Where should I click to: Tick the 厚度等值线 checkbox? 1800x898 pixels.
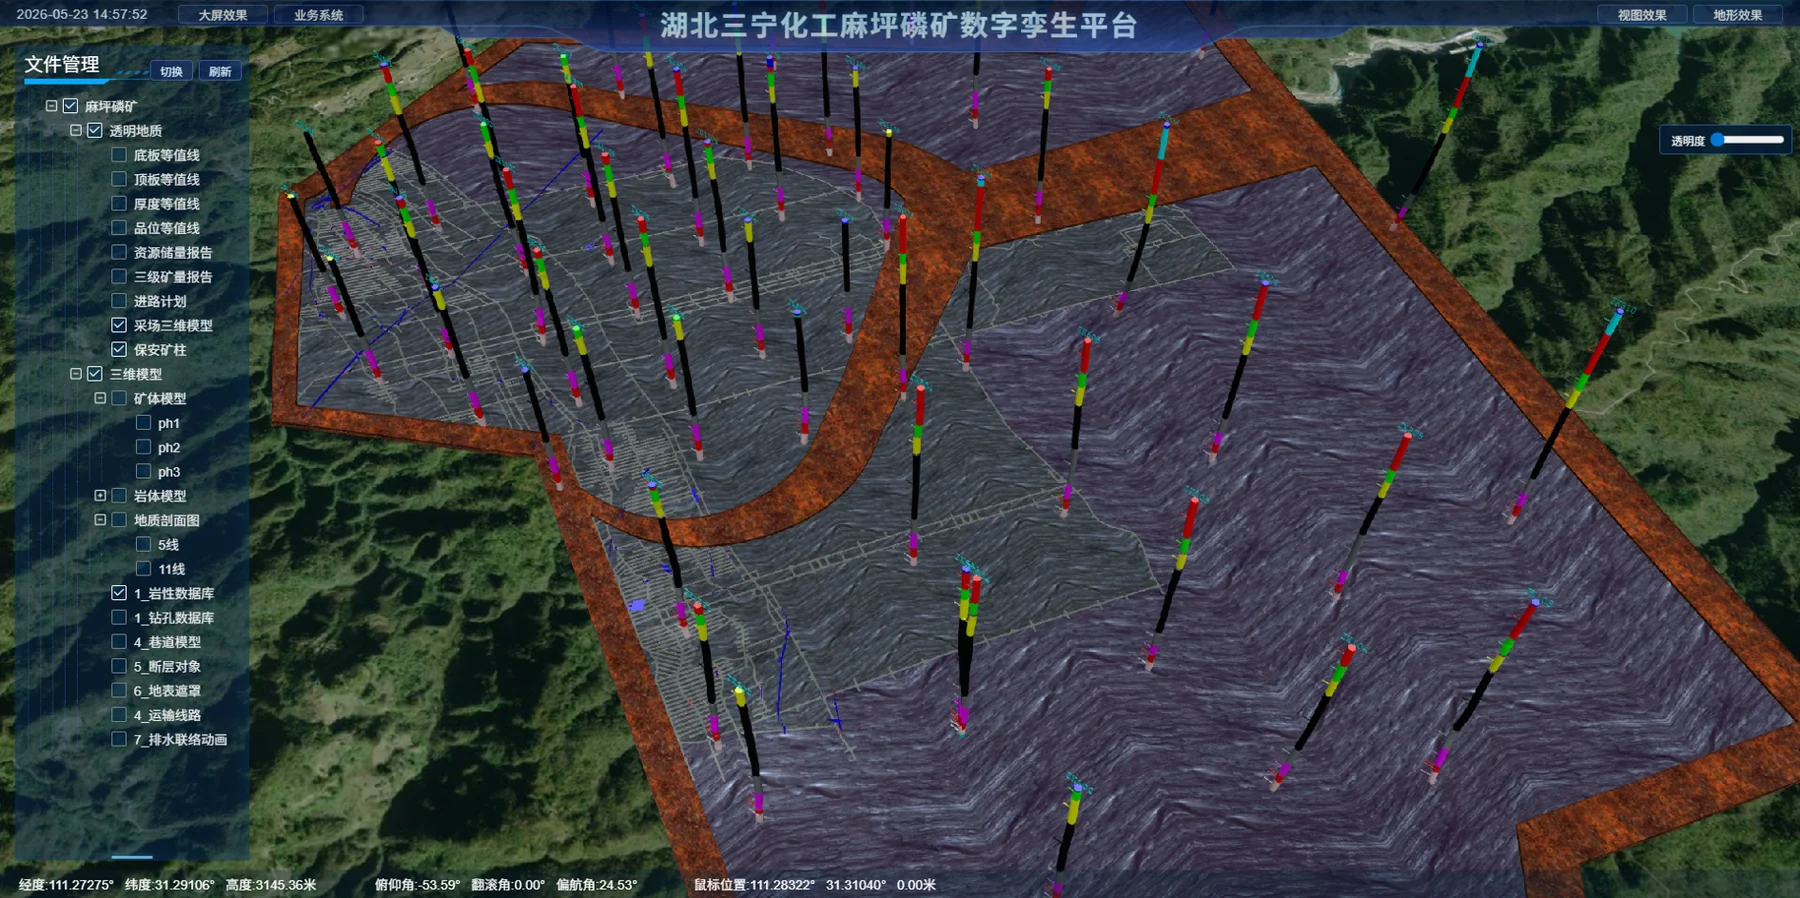(x=119, y=203)
